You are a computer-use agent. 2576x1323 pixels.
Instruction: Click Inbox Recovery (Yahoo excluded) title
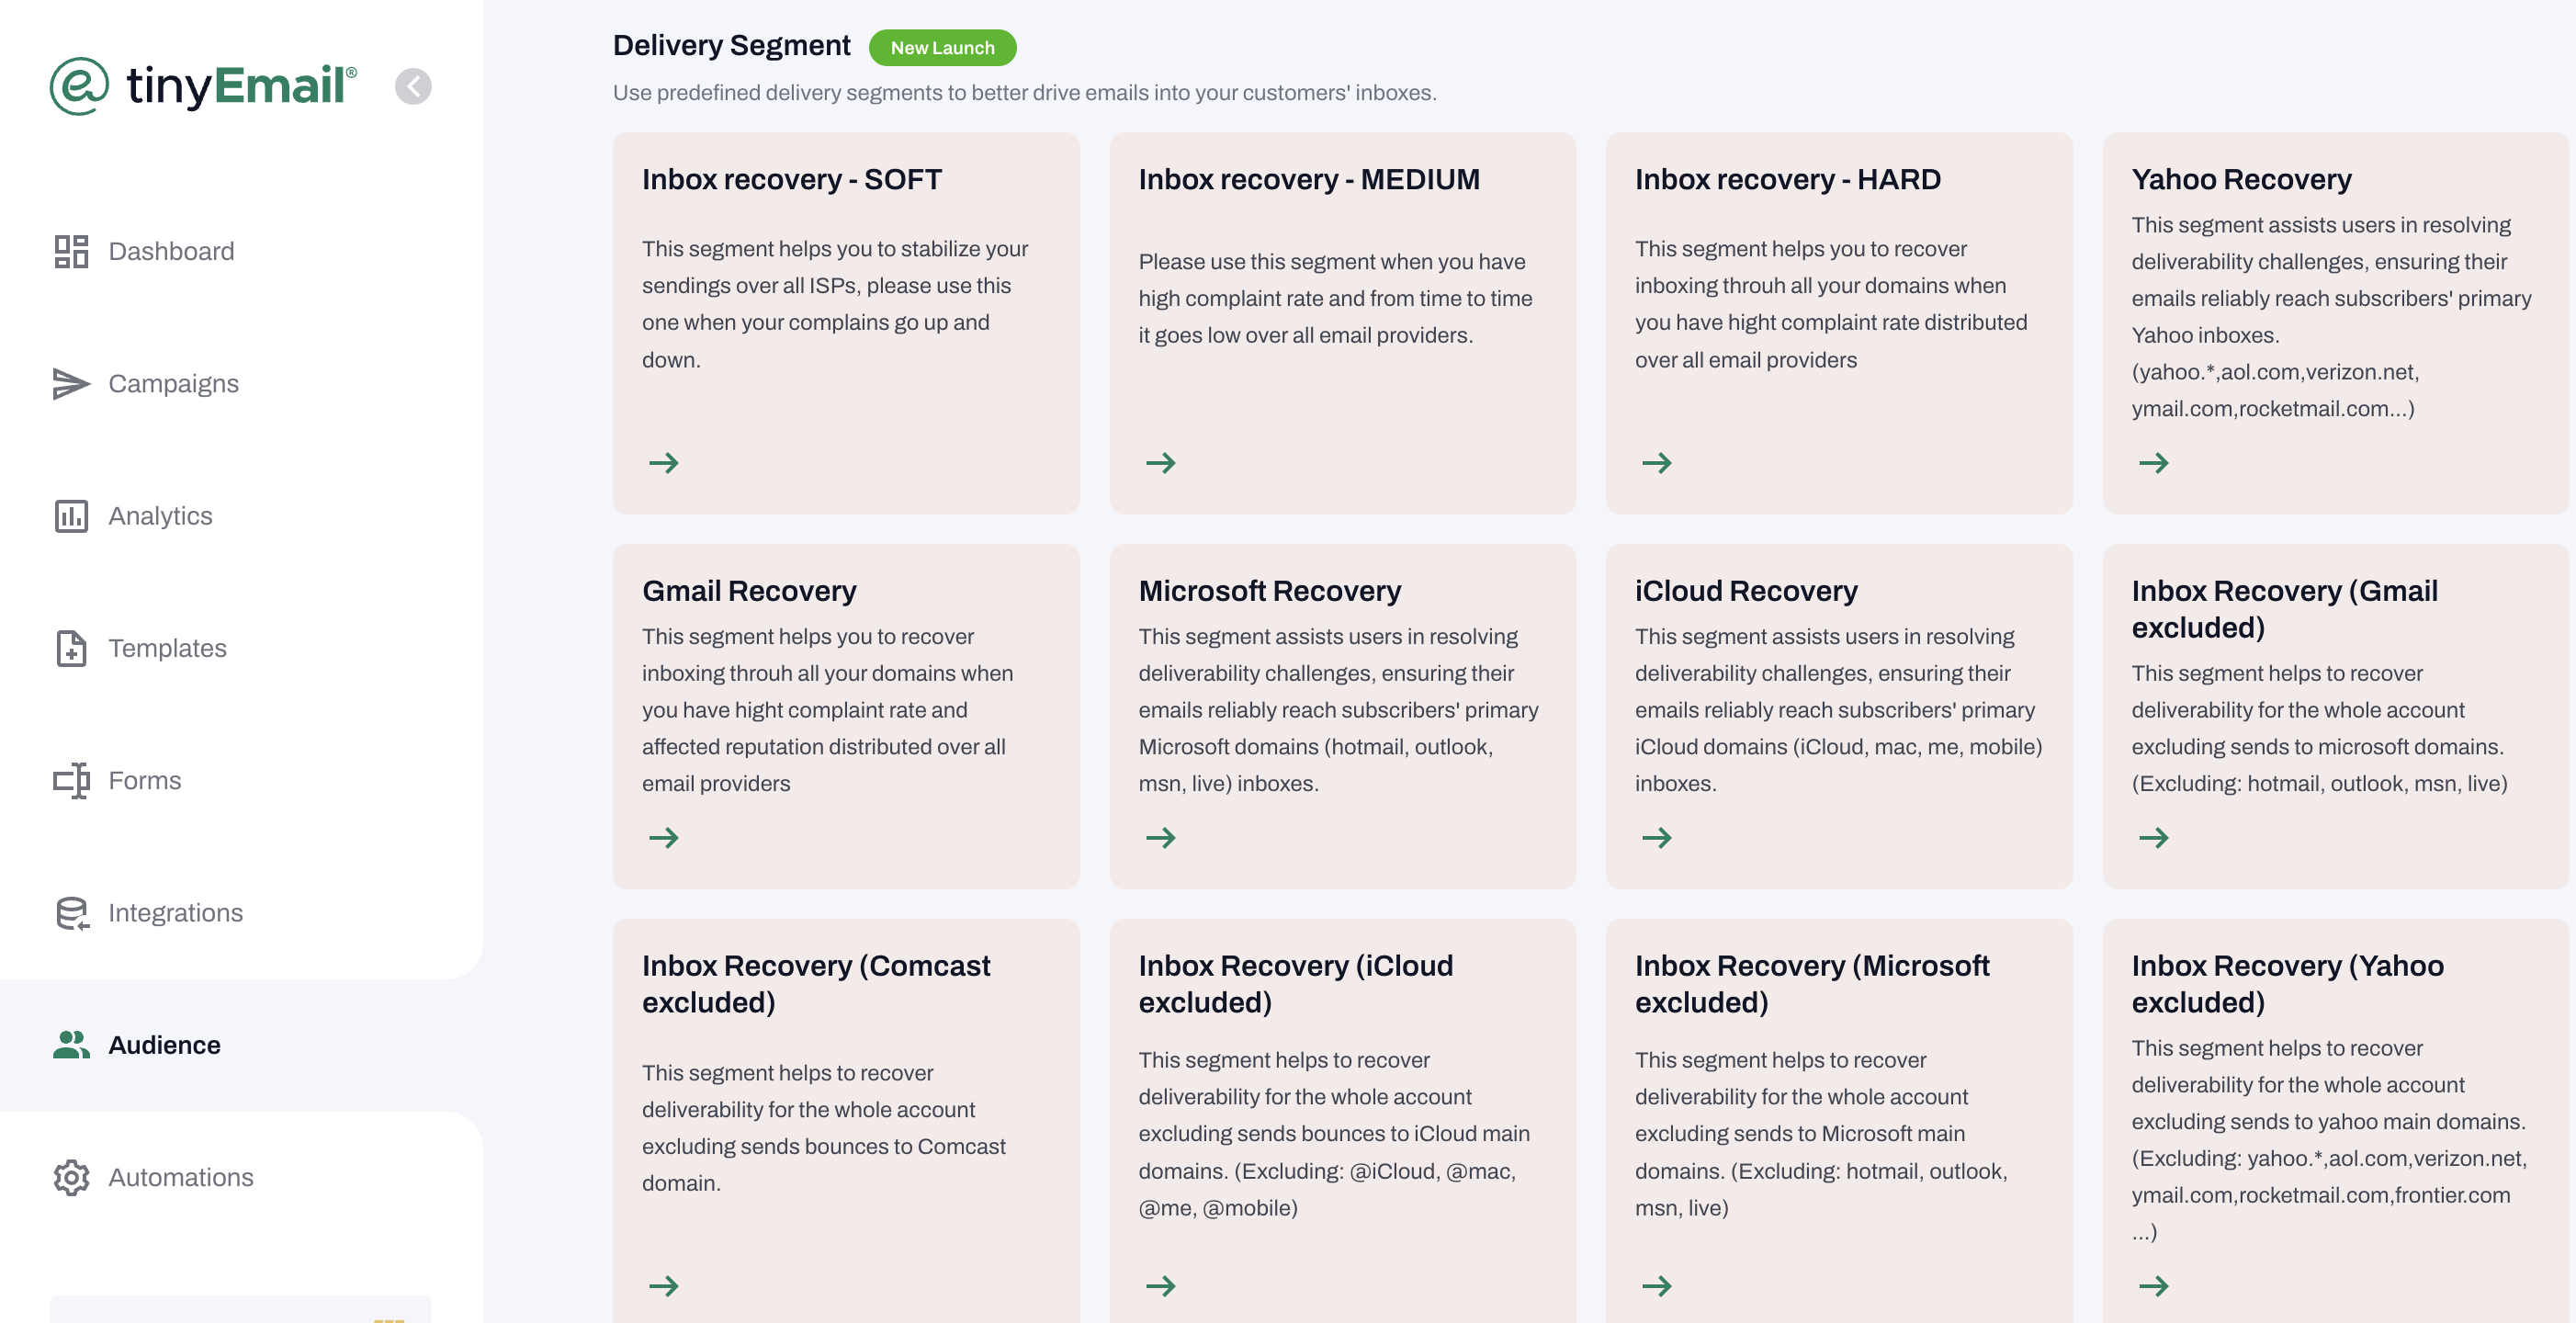point(2287,984)
